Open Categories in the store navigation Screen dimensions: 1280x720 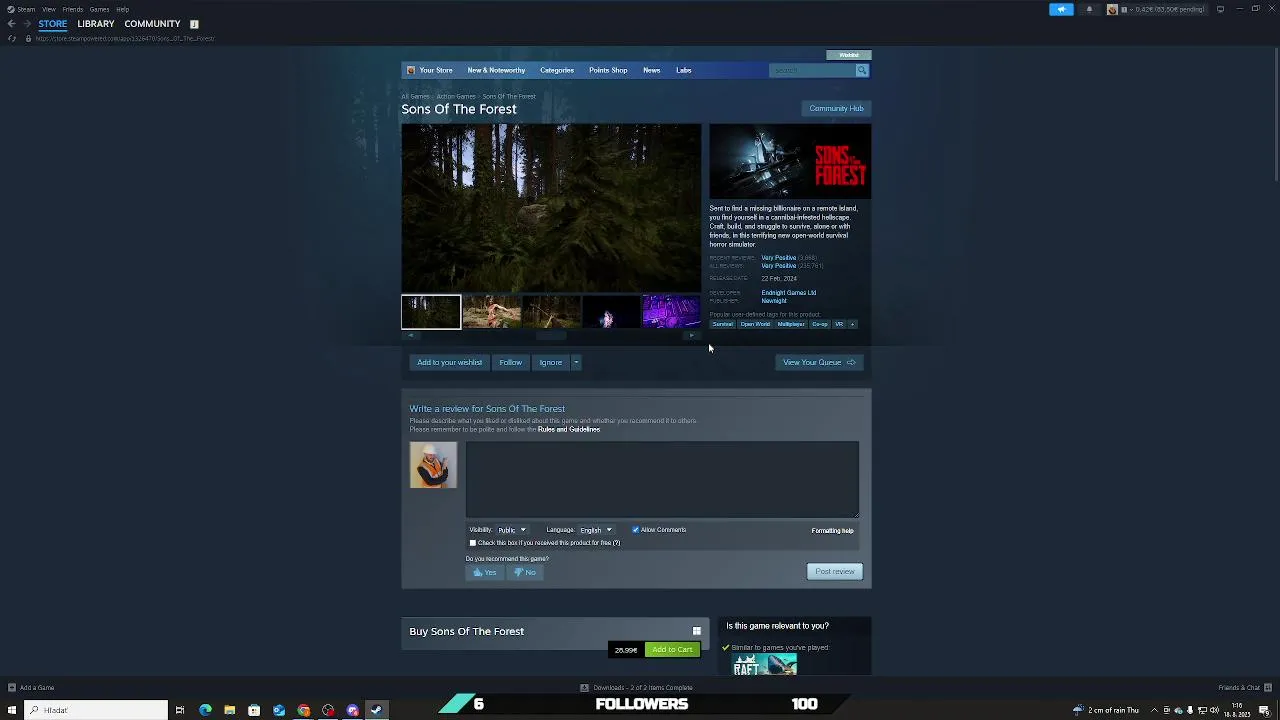(x=557, y=70)
